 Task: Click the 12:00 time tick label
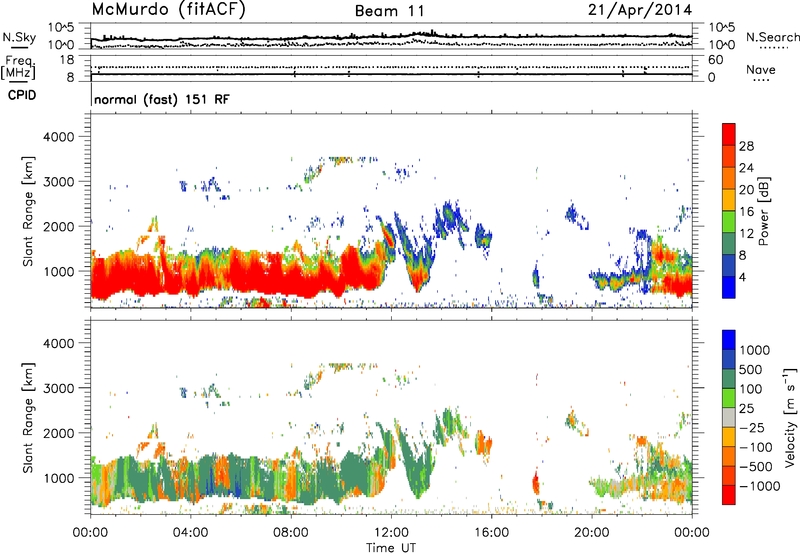click(x=391, y=533)
